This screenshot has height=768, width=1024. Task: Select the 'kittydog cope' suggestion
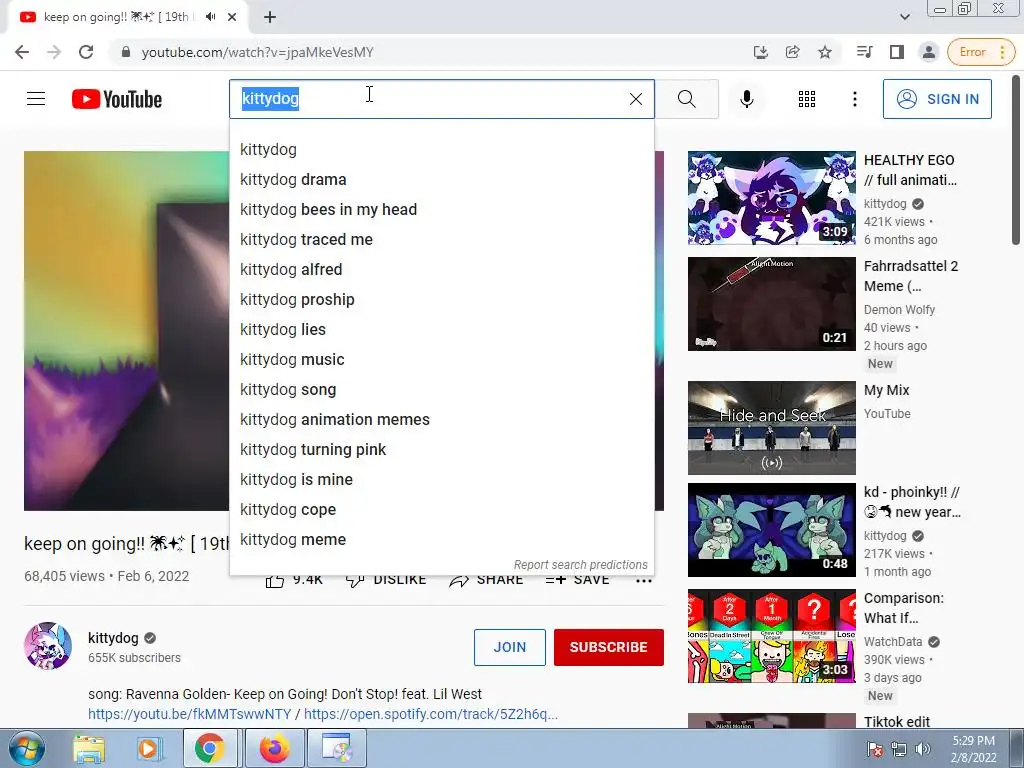[x=441, y=510]
